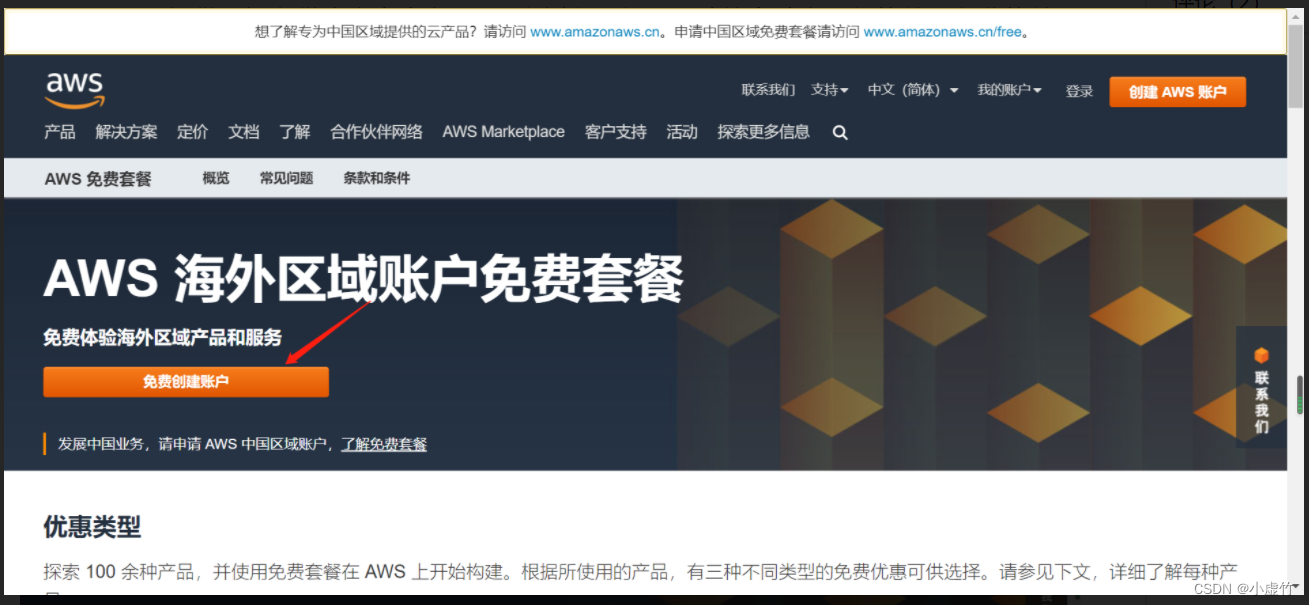Screen dimensions: 1309x605
Task: Go to the 定价 menu item
Action: (193, 132)
